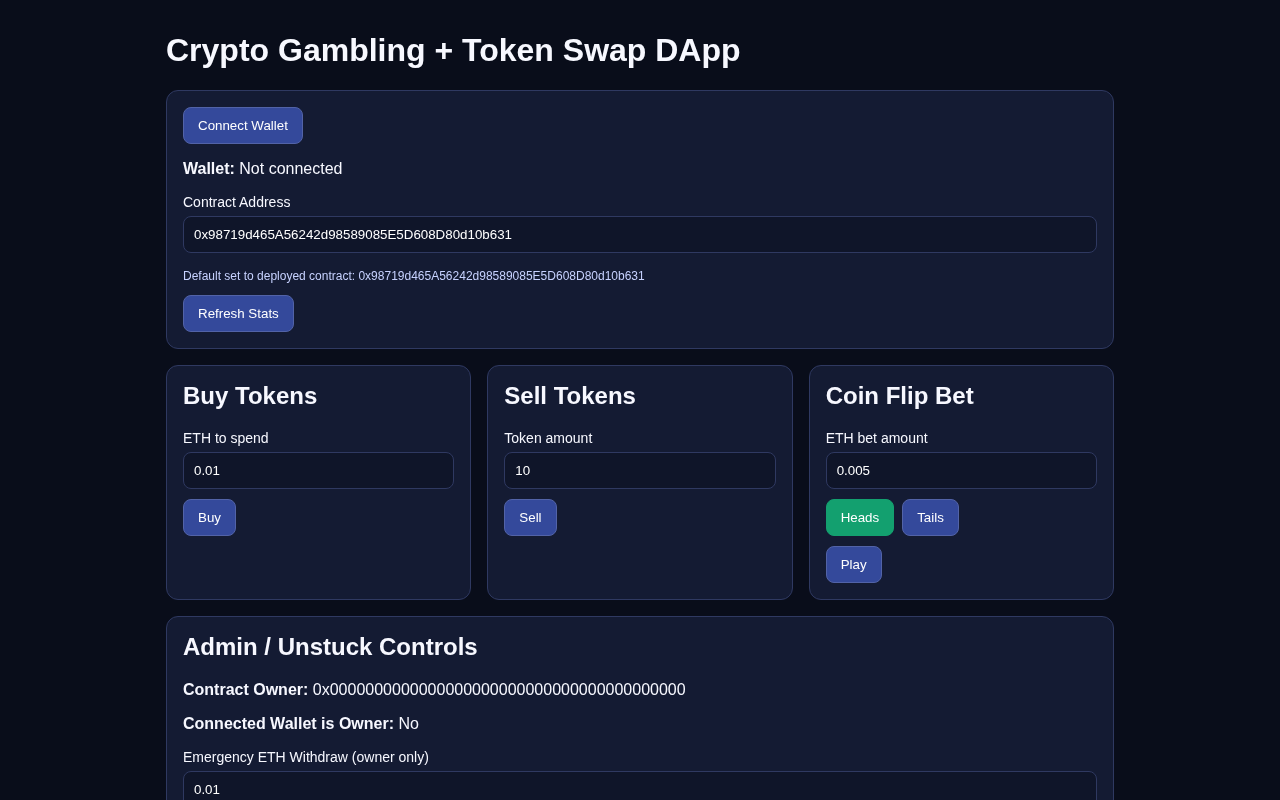Click the ETH bet amount field
Screen dimensions: 1280x800
point(960,471)
